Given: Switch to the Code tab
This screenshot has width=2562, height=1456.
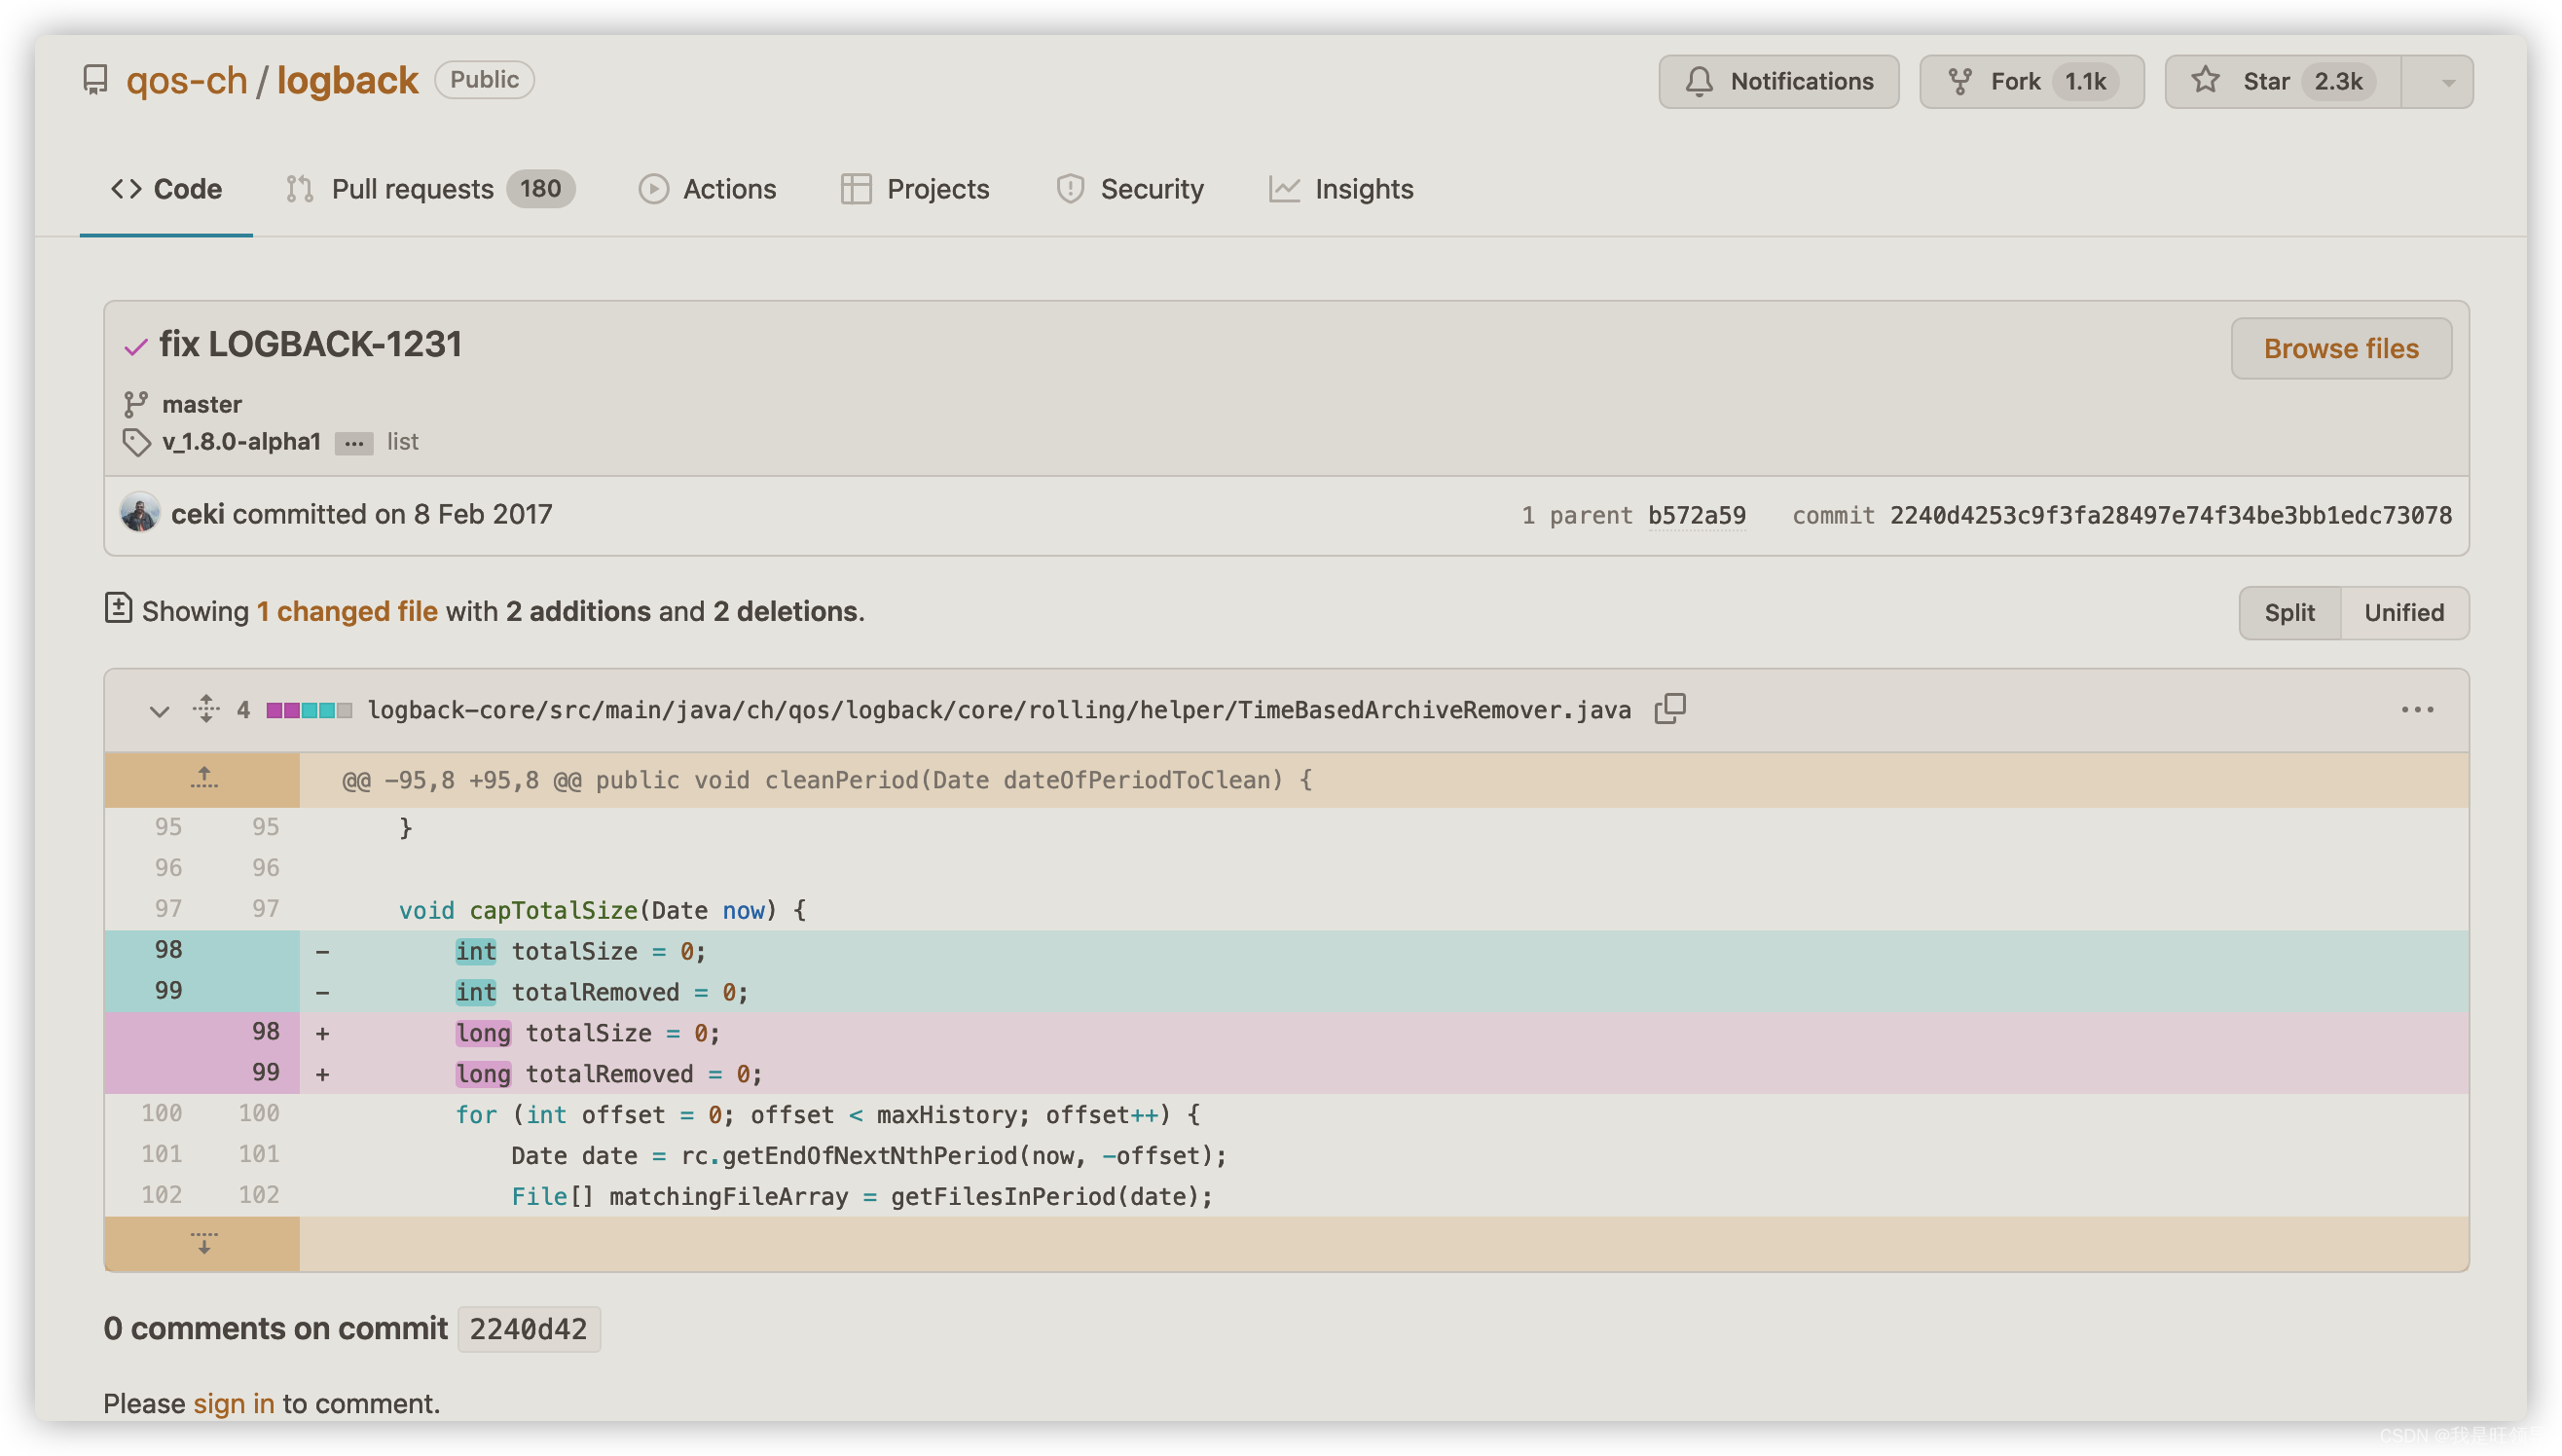Looking at the screenshot, I should [166, 189].
